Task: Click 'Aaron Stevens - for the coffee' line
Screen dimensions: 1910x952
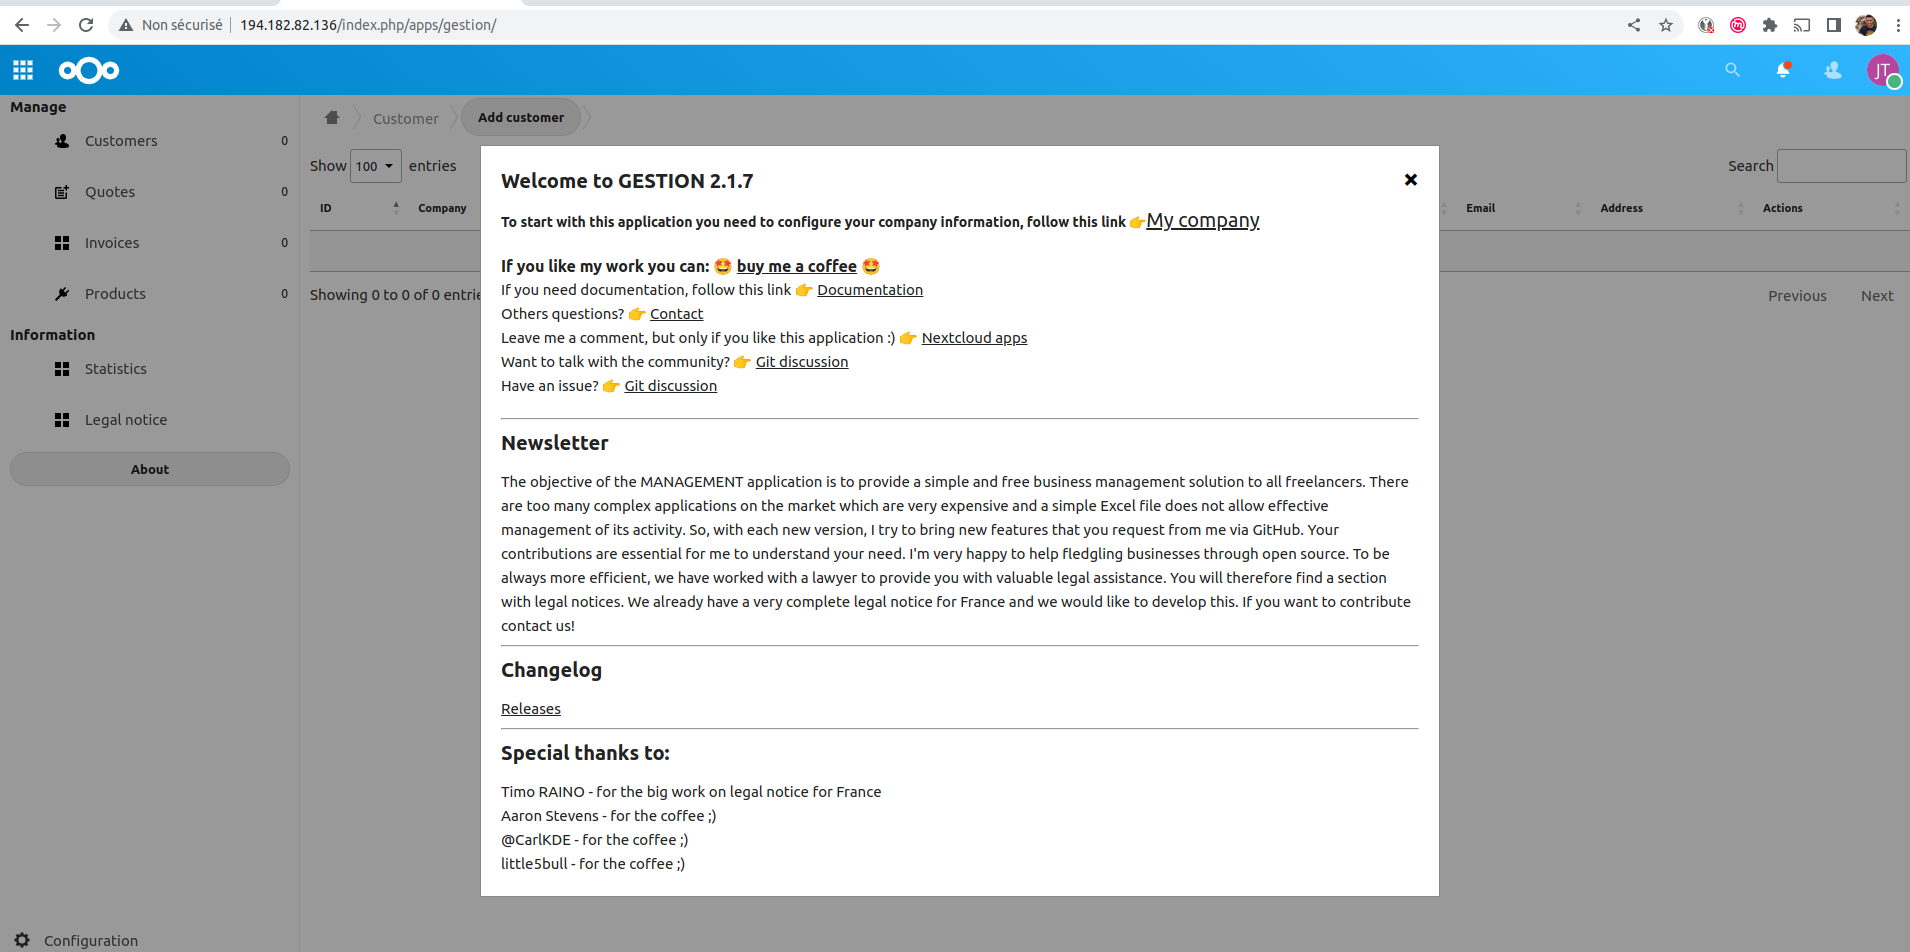Action: [x=609, y=816]
